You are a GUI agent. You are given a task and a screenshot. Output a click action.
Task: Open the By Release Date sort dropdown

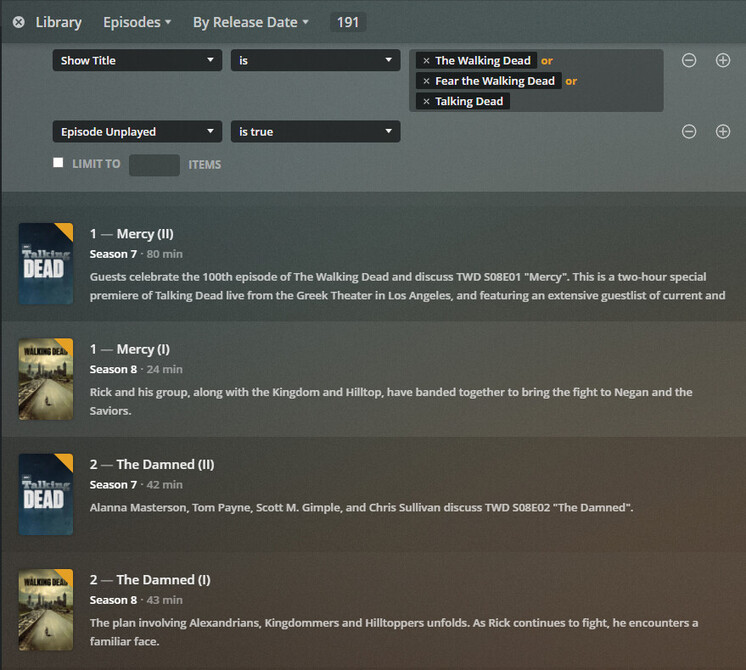pos(251,22)
